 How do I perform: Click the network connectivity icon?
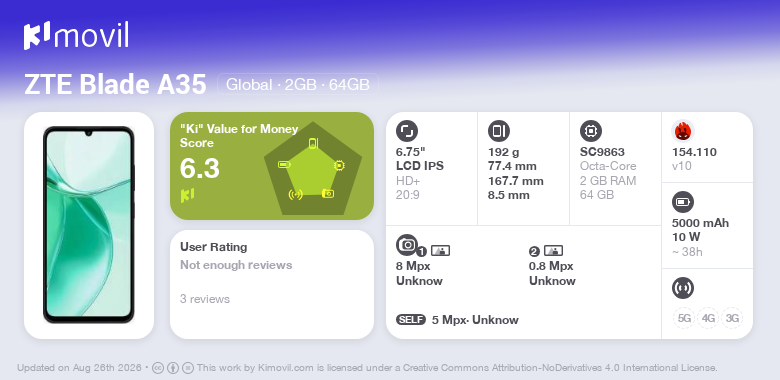pyautogui.click(x=682, y=288)
